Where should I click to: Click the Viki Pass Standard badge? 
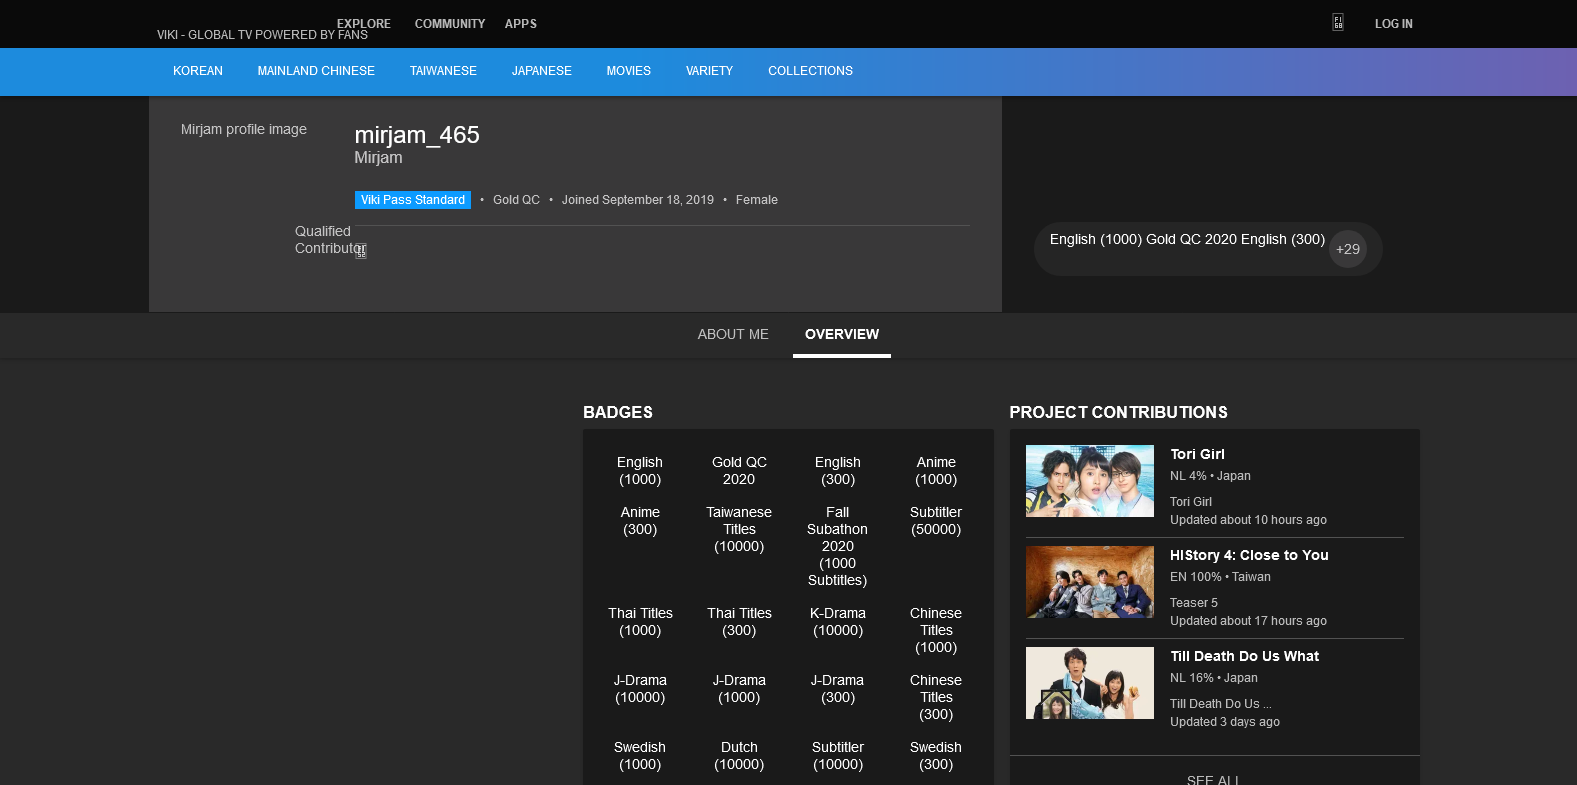[413, 200]
